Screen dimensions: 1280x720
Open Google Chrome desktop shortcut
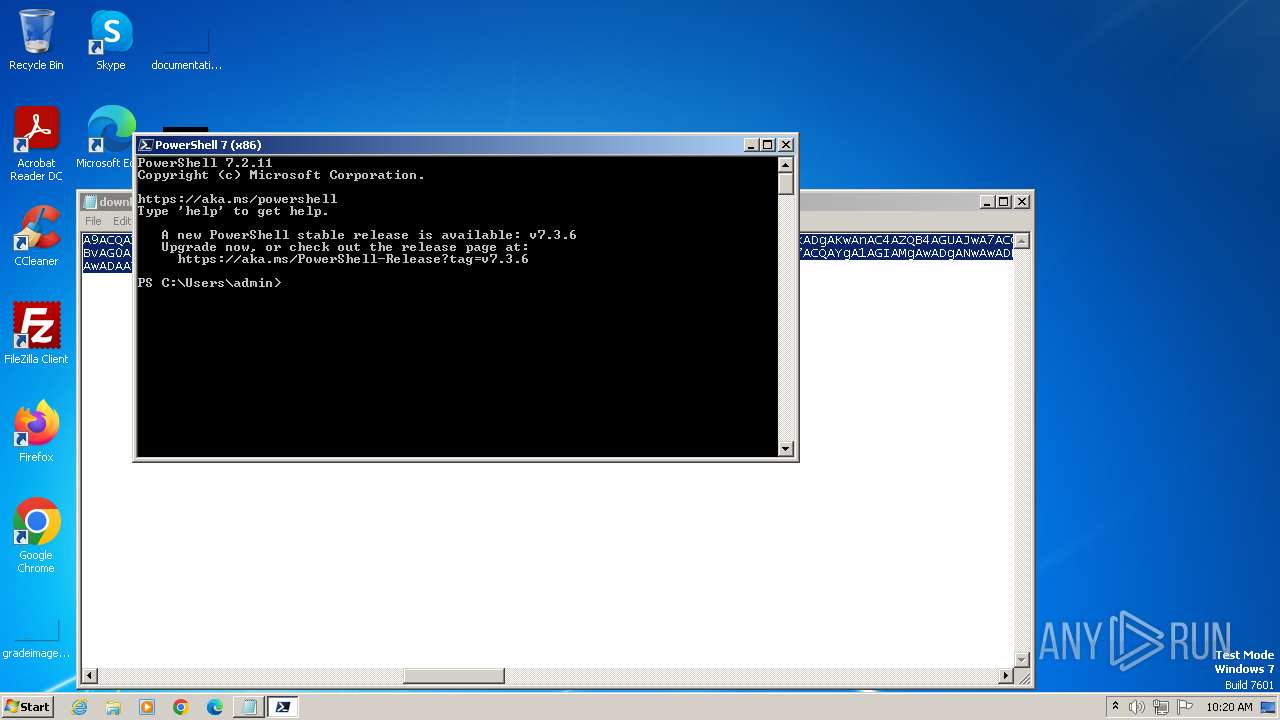point(36,536)
